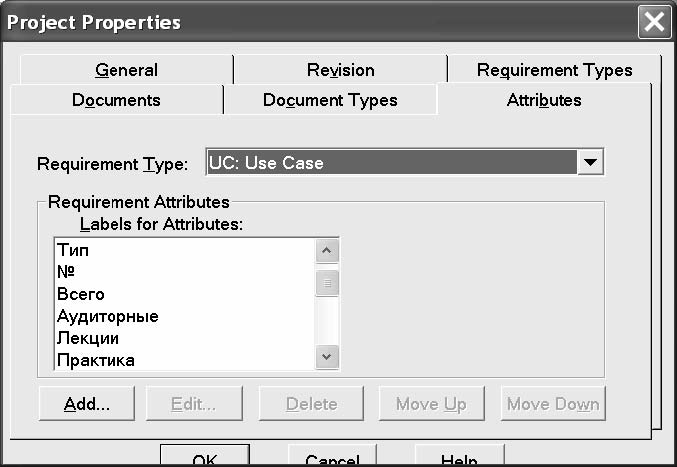The width and height of the screenshot is (677, 467).
Task: Click the OK button
Action: 205,457
